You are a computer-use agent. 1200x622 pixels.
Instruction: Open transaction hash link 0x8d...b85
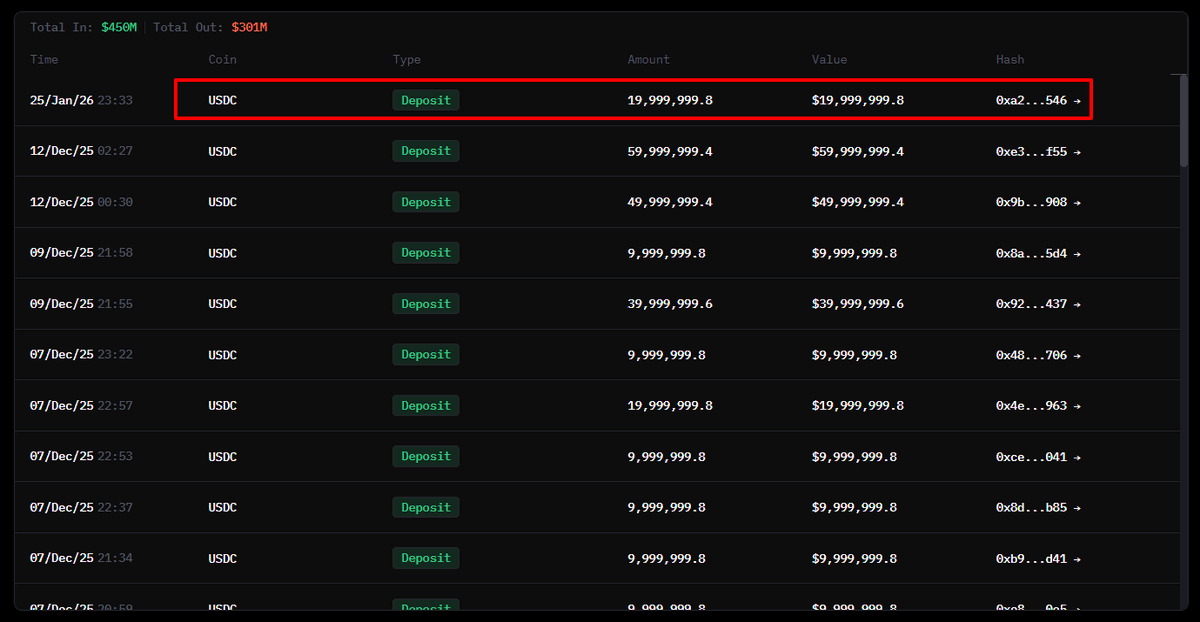click(x=1031, y=508)
